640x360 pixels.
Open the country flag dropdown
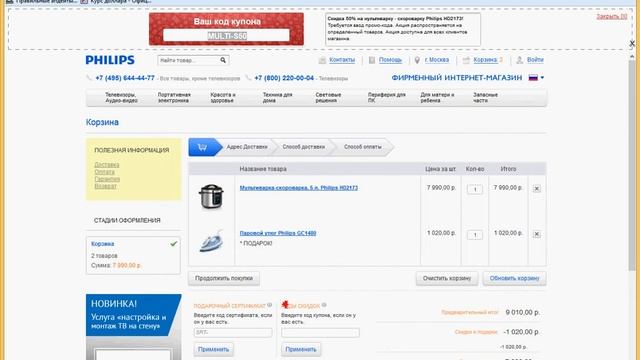536,78
